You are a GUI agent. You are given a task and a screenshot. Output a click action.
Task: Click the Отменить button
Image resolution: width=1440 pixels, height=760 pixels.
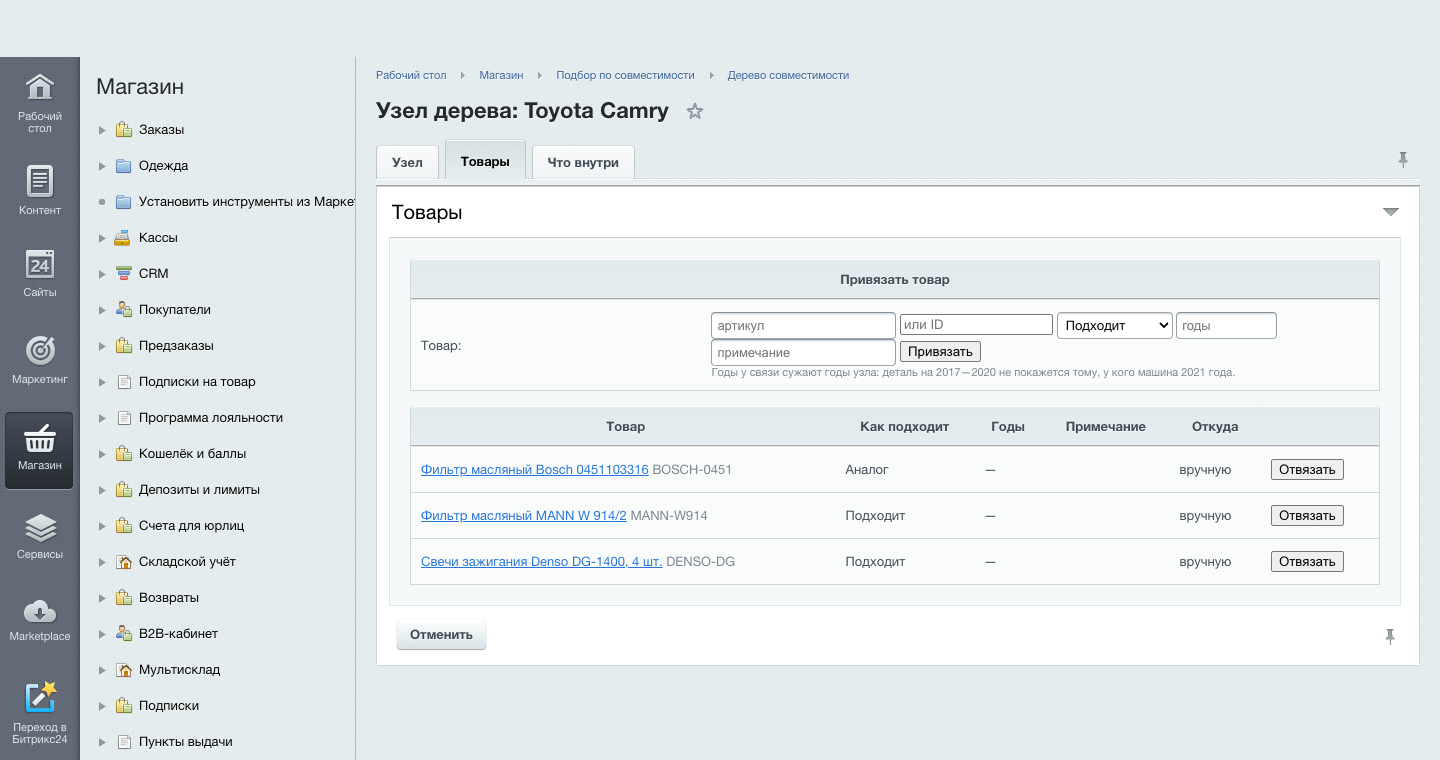[x=441, y=635]
